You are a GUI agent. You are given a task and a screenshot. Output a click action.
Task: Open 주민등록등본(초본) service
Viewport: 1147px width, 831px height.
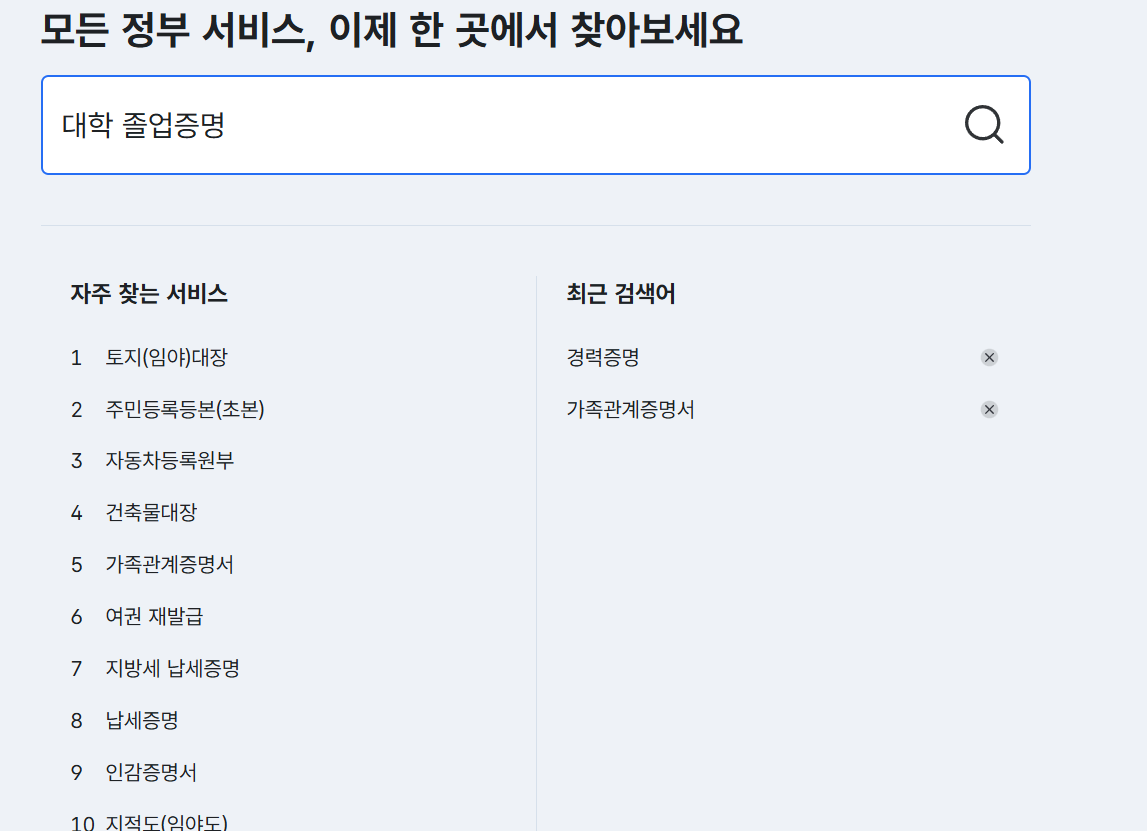click(x=185, y=410)
